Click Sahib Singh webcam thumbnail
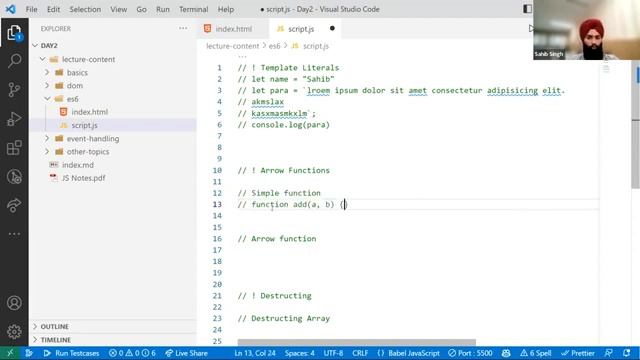 tap(587, 30)
